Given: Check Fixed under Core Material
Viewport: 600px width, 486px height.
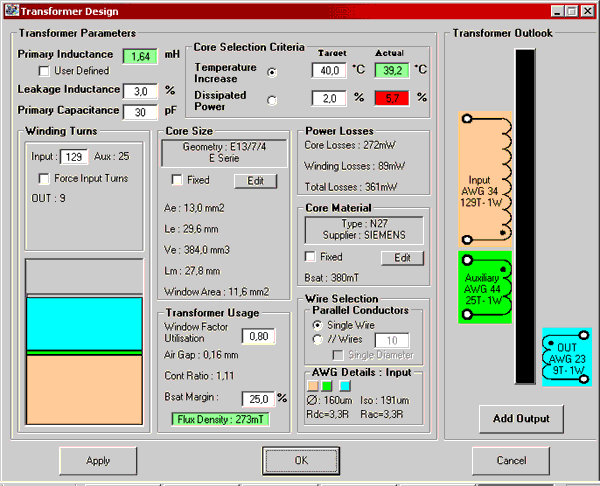Looking at the screenshot, I should 310,256.
